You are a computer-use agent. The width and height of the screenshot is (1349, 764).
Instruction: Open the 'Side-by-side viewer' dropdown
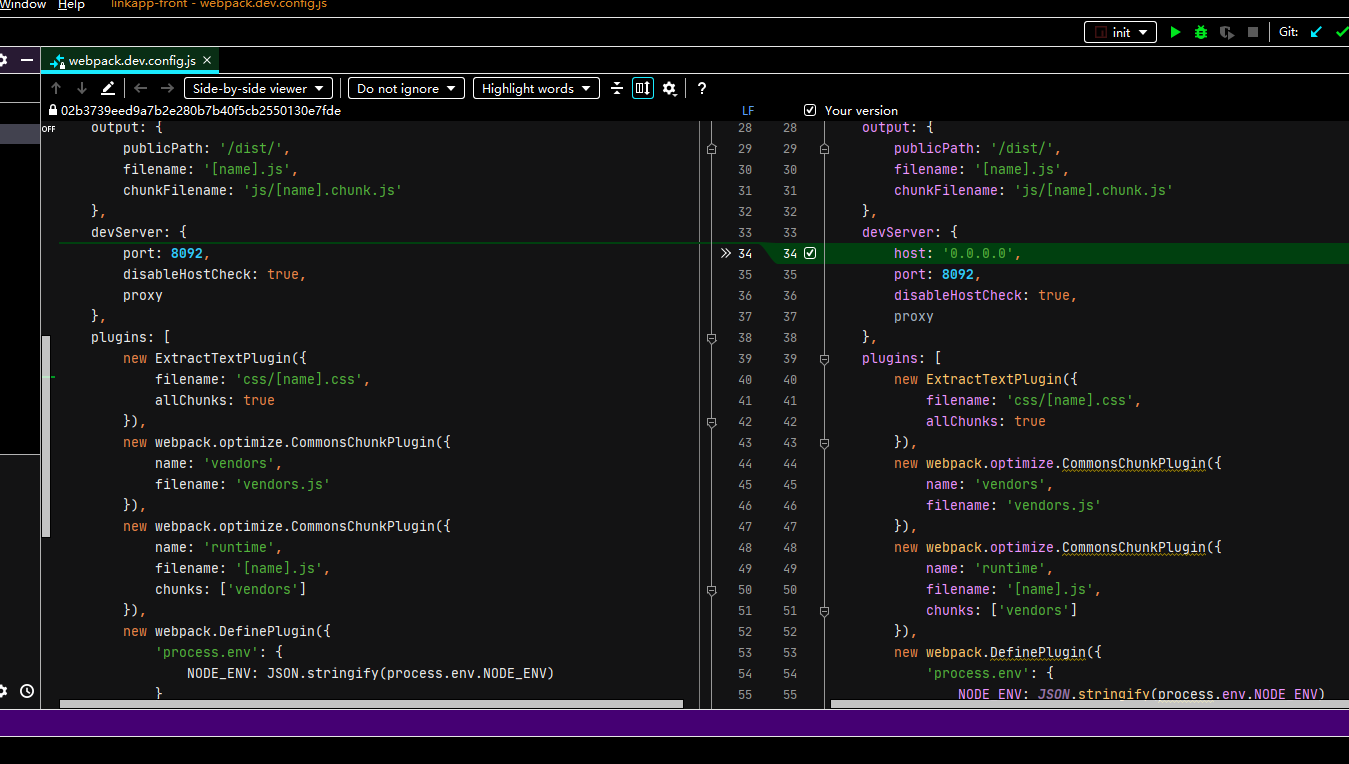pyautogui.click(x=258, y=88)
